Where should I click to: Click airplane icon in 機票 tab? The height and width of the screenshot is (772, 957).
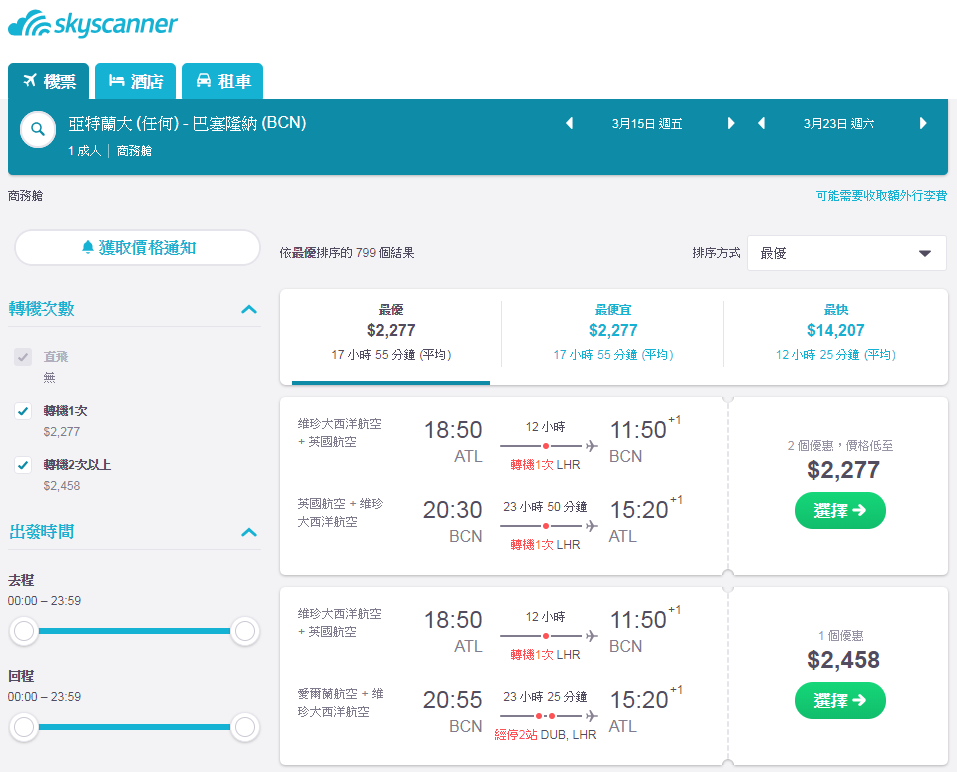click(30, 81)
